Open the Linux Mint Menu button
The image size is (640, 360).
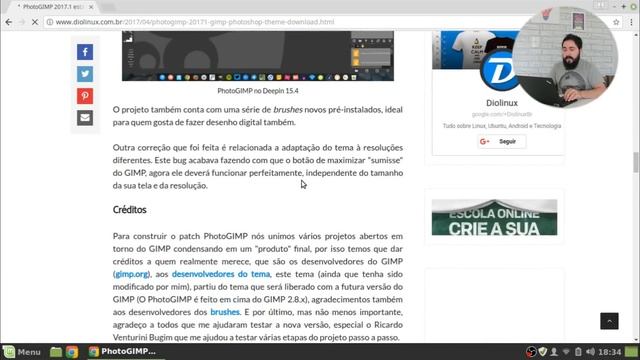[x=22, y=351]
